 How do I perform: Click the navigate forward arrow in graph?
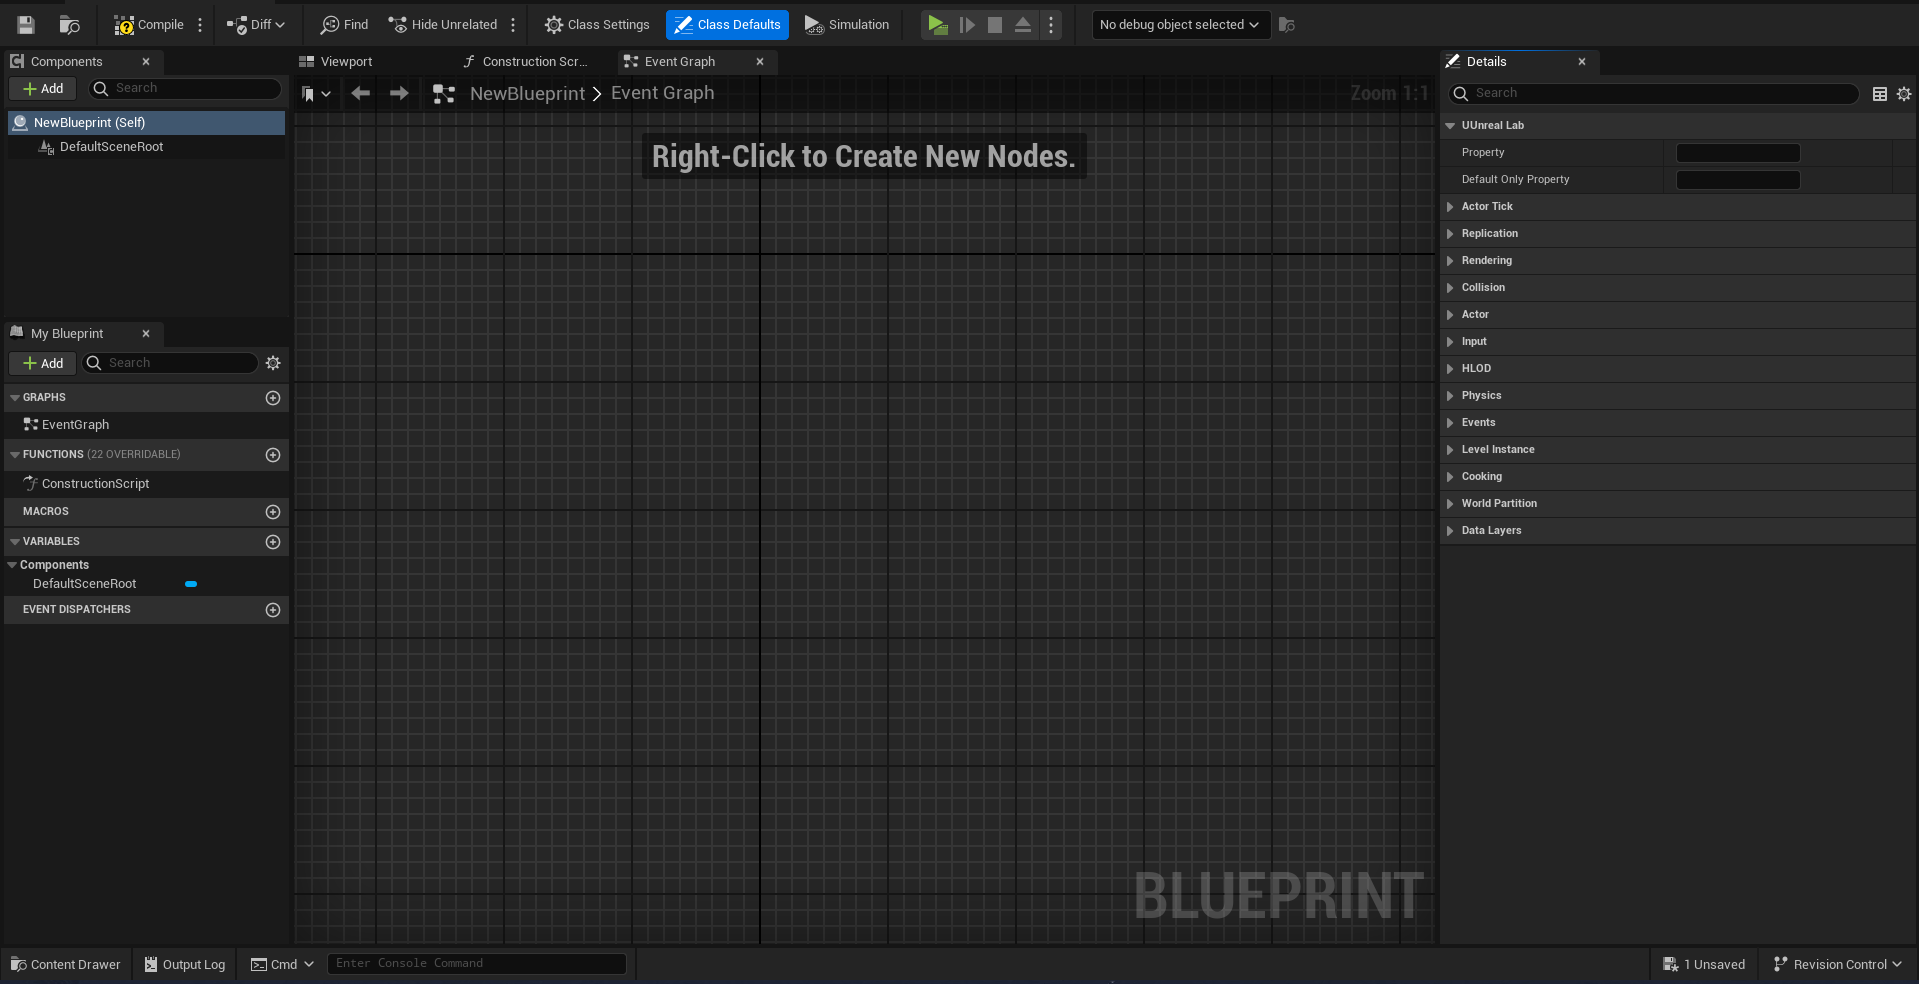399,93
